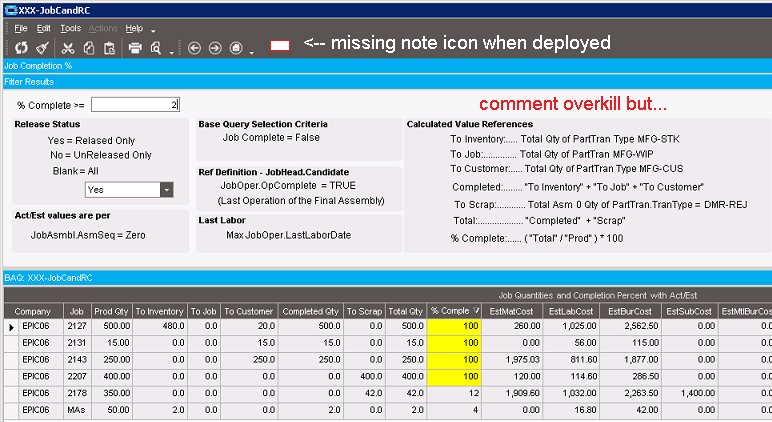Image resolution: width=772 pixels, height=422 pixels.
Task: Select the BAQ: XXX-JobCandRC grid header
Action: click(387, 278)
